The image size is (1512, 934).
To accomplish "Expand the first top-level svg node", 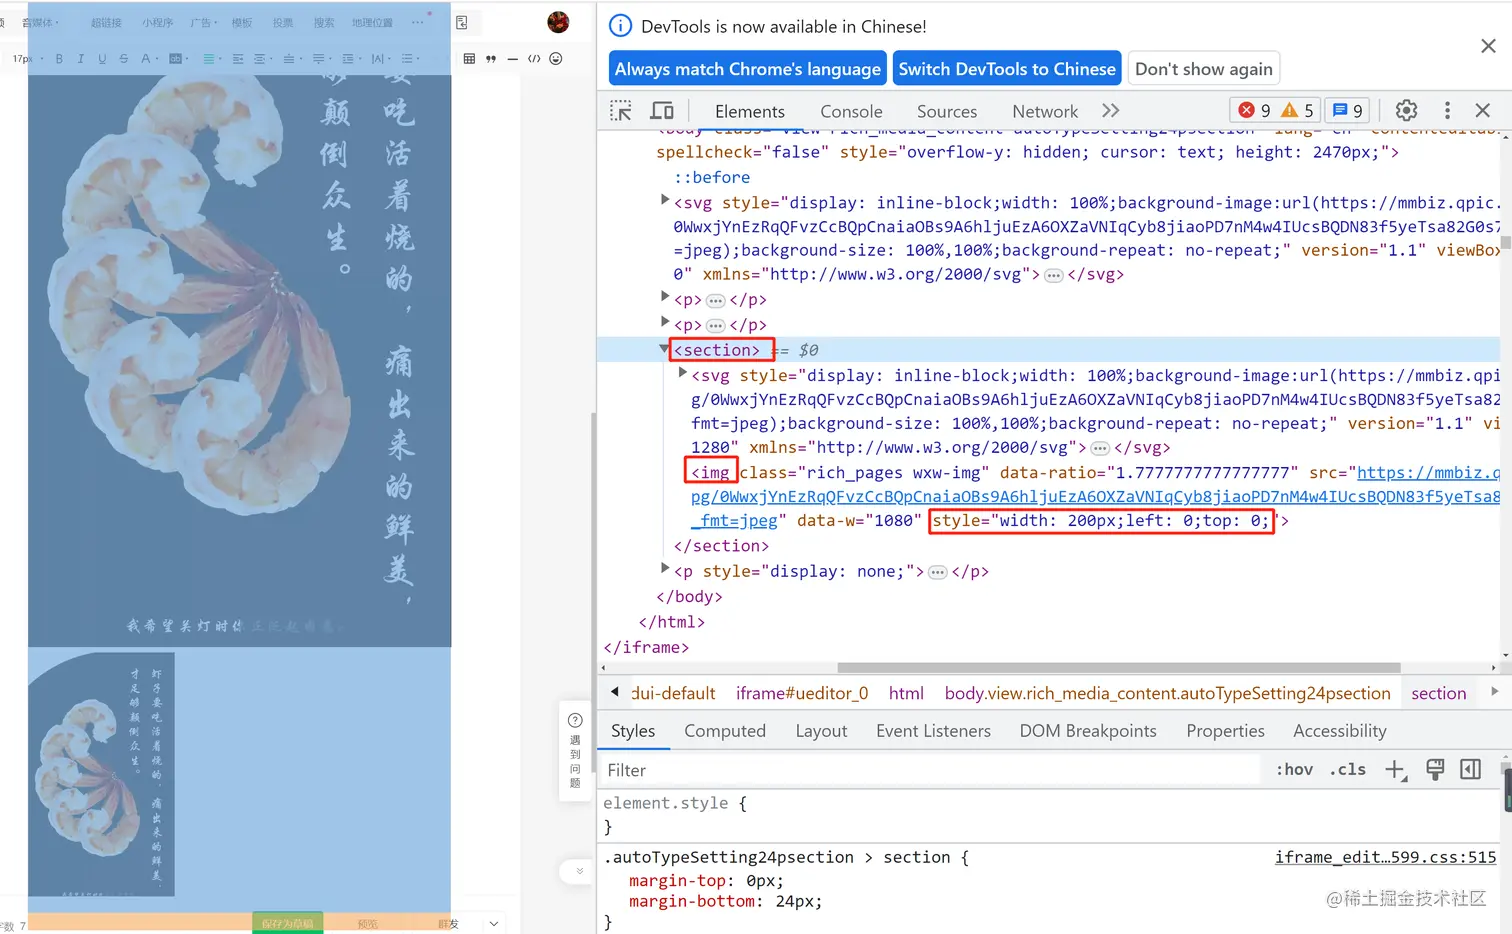I will click(x=665, y=201).
